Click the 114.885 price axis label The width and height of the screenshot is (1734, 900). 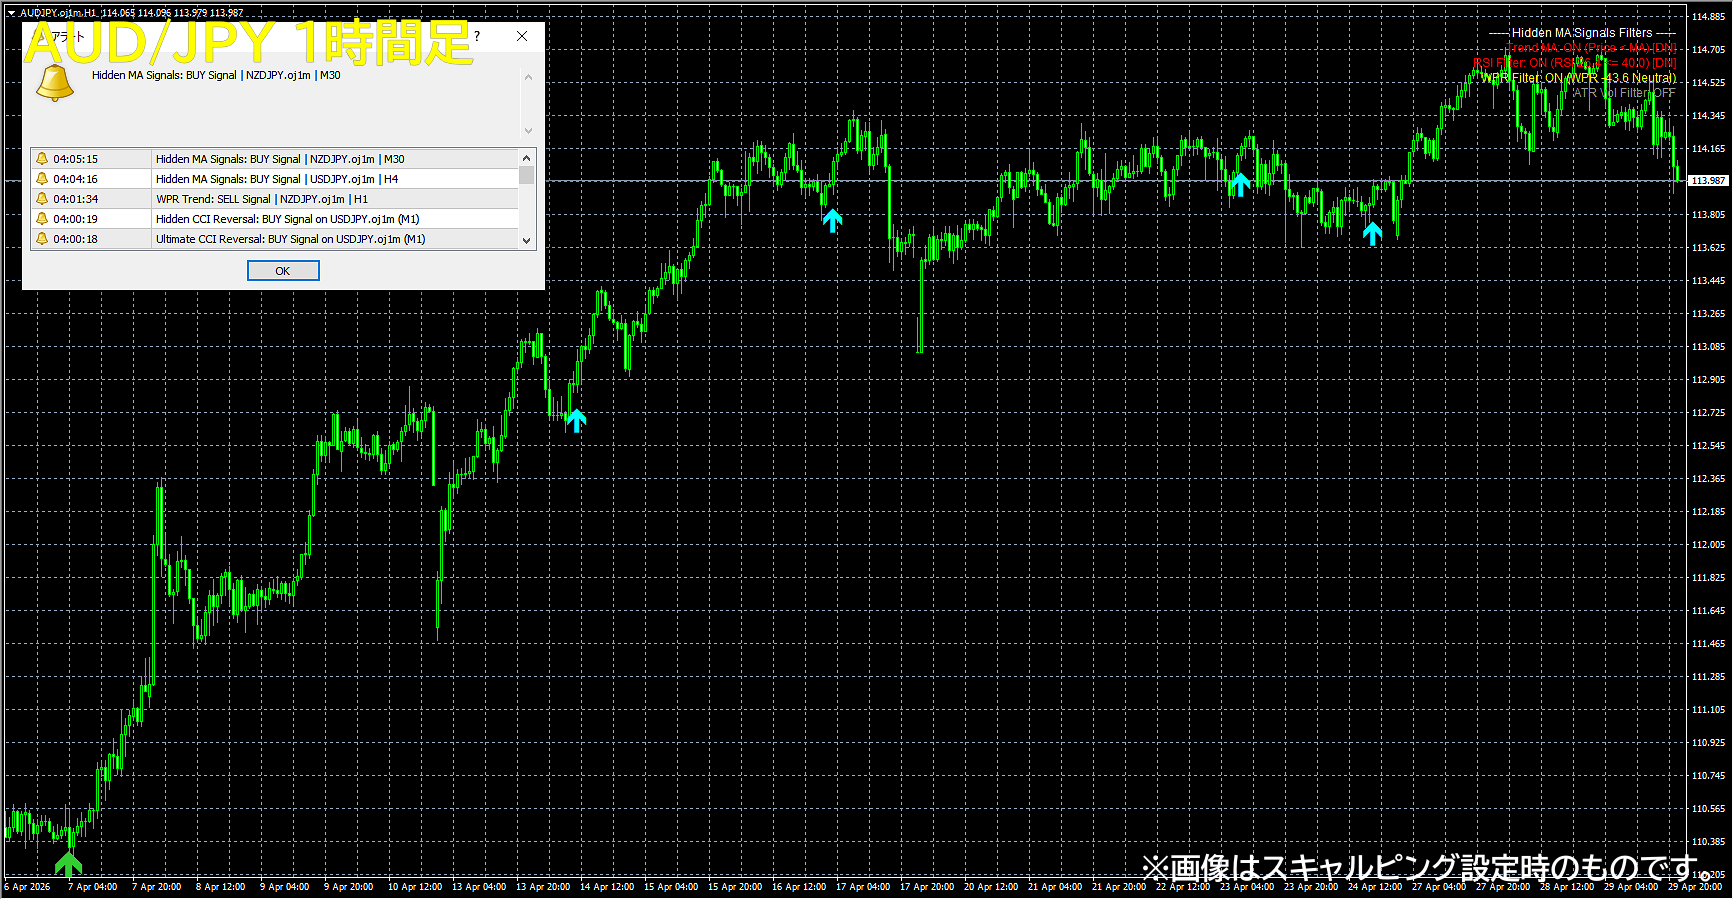point(1708,16)
